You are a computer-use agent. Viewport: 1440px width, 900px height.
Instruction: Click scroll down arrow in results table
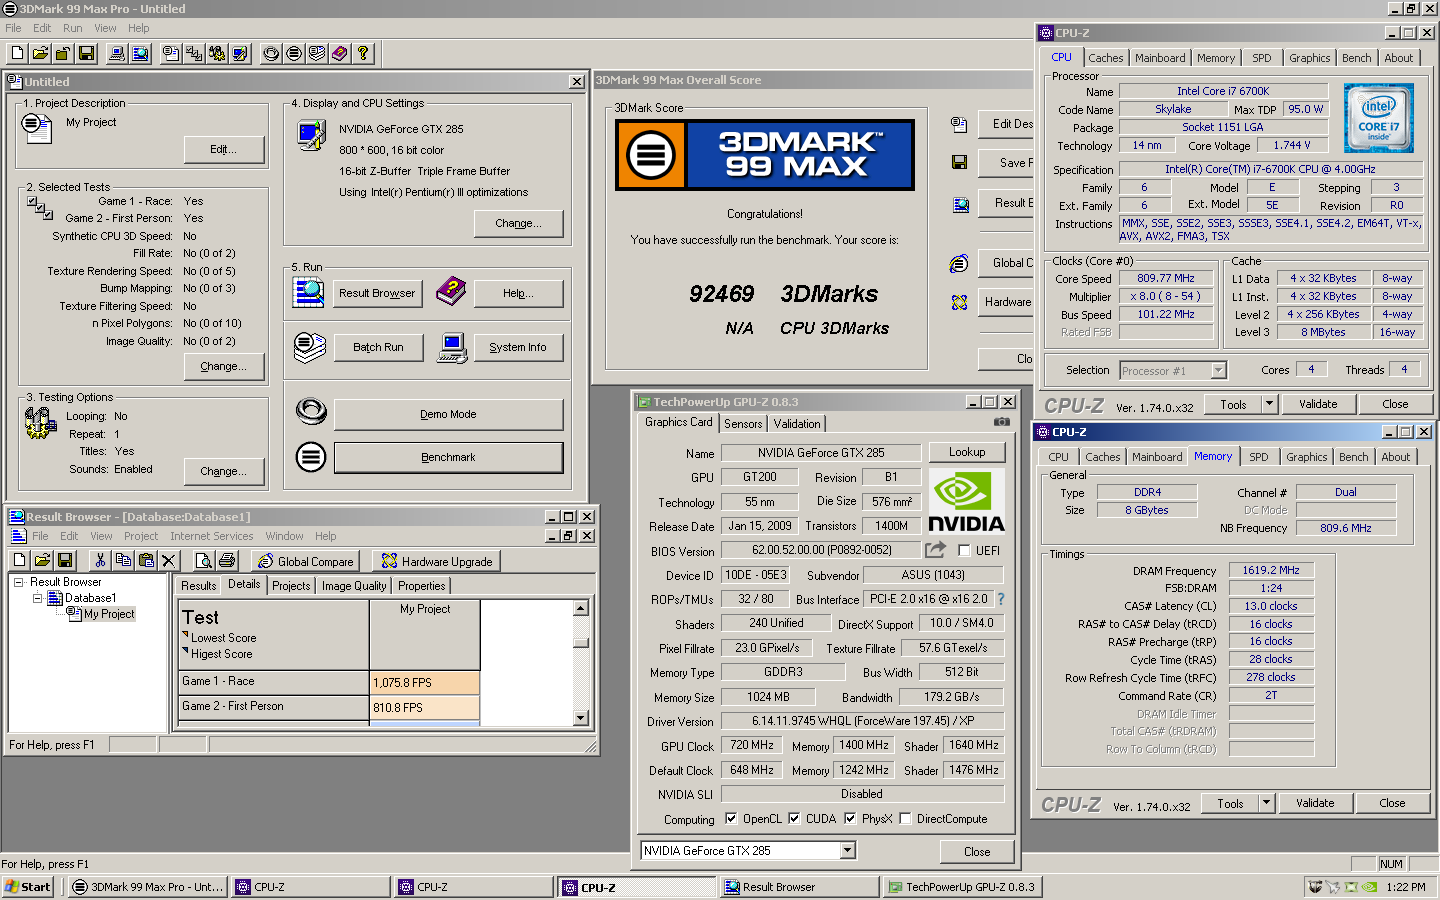[x=581, y=717]
